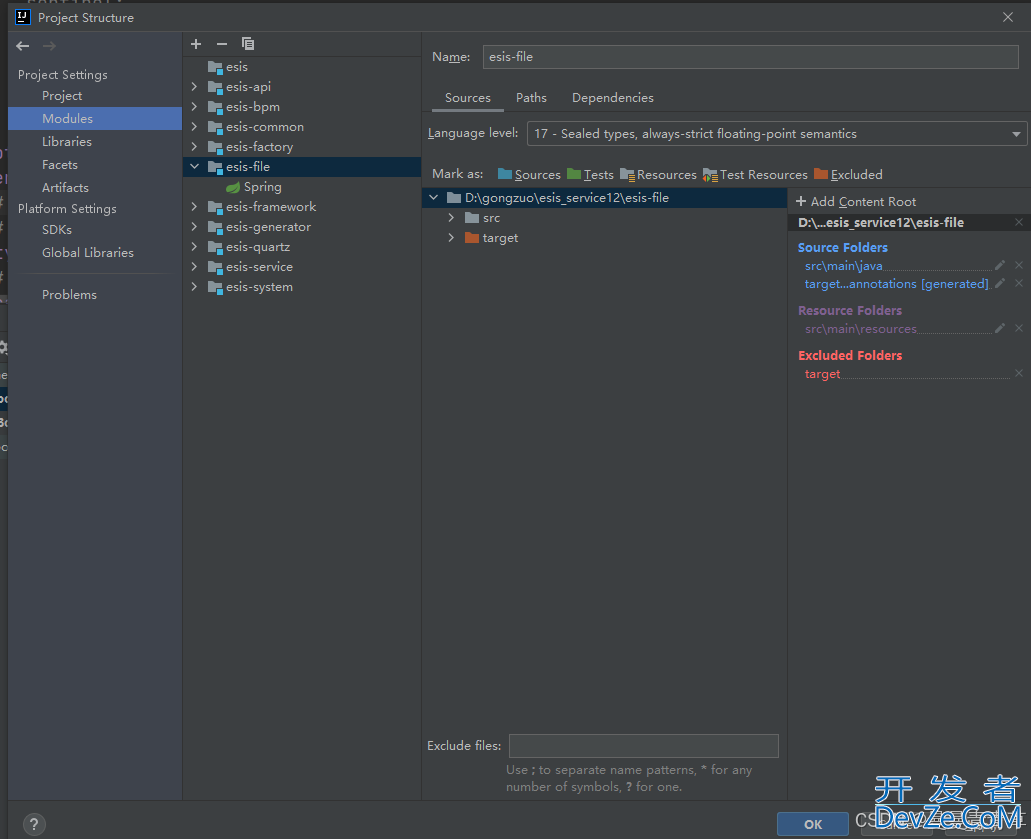
Task: Edit properties of src\main\java source folder
Action: coord(999,265)
